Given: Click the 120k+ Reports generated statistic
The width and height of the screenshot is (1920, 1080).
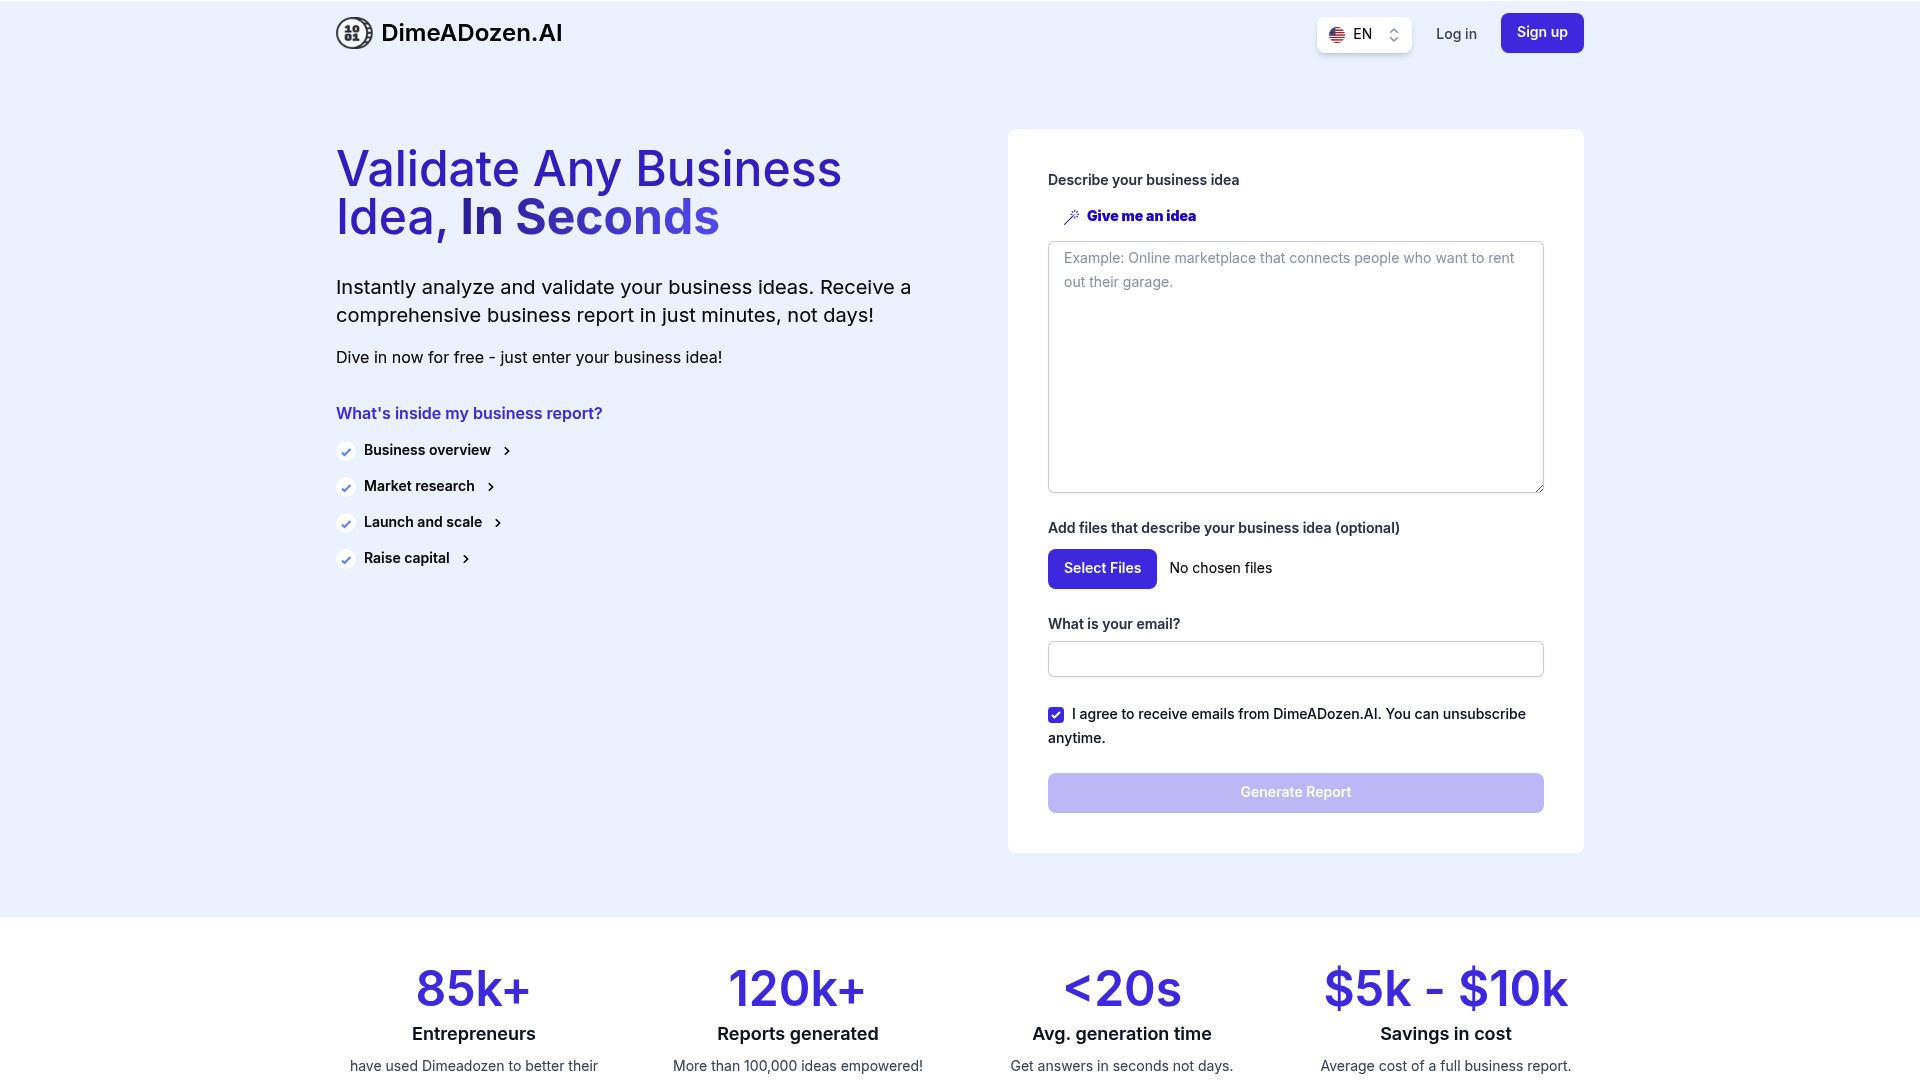Looking at the screenshot, I should 798,1020.
